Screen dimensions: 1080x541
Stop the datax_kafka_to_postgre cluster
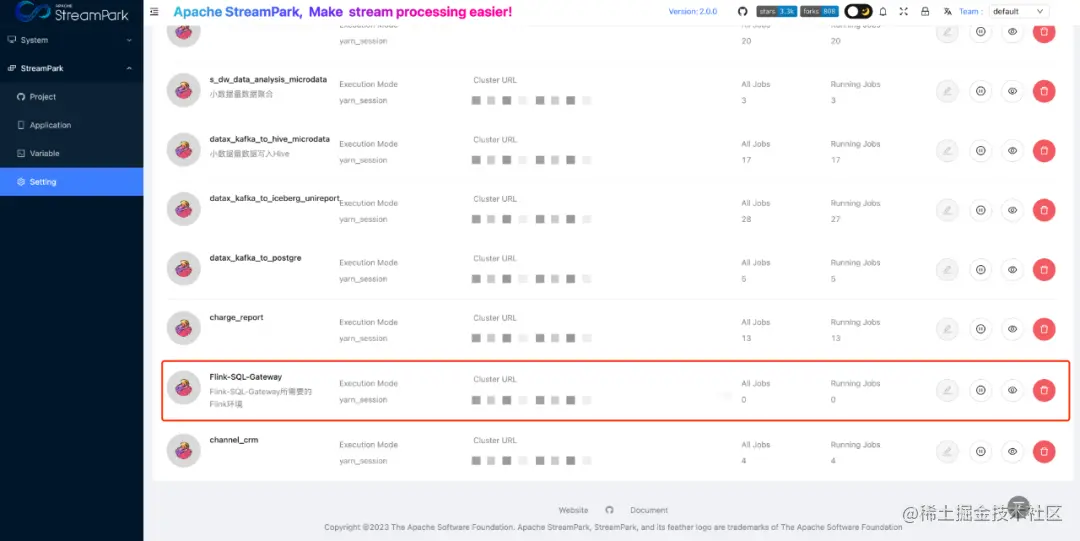(x=980, y=269)
